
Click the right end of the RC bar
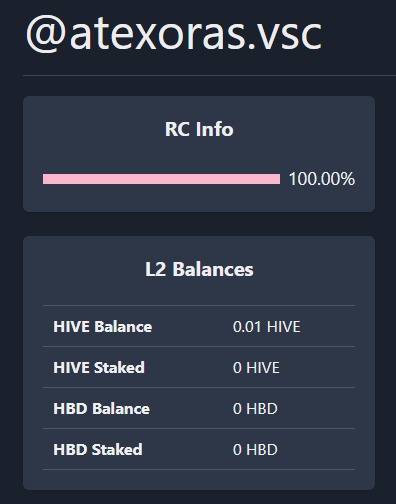(277, 179)
